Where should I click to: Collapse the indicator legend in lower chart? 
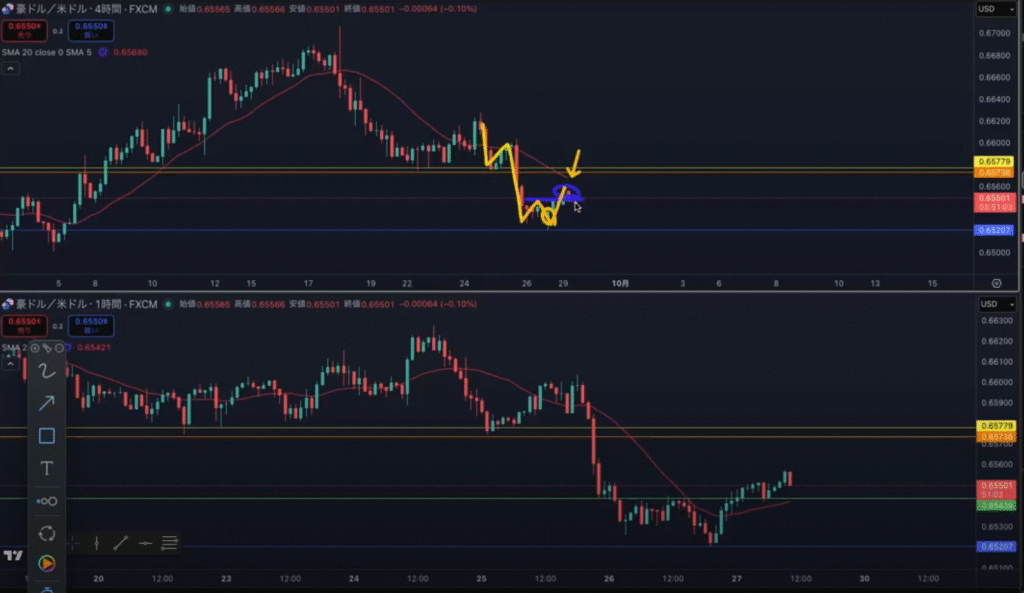pos(10,364)
